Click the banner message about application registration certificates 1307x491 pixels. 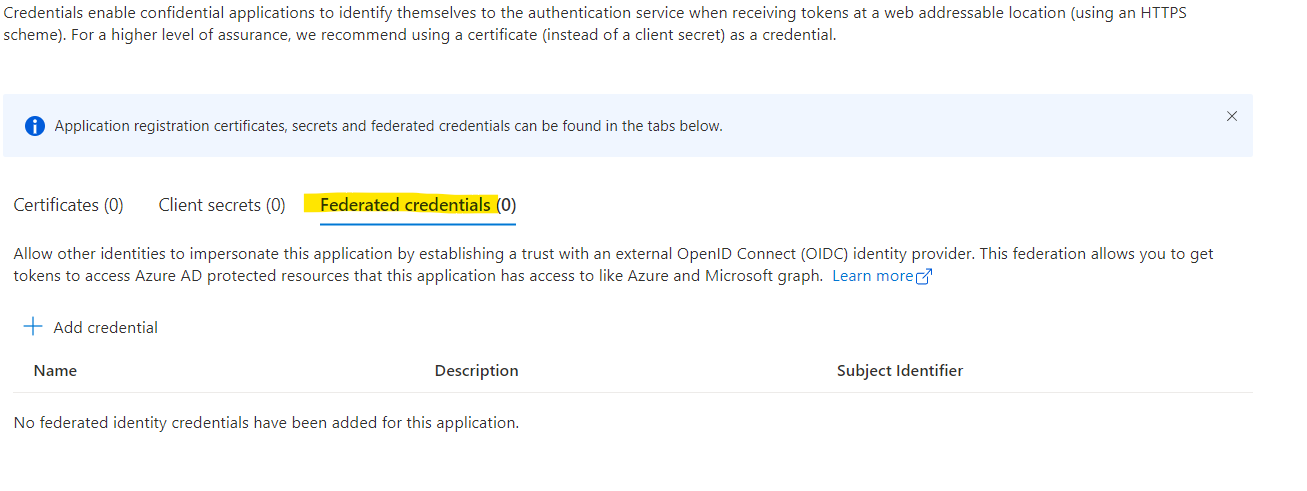pos(388,126)
